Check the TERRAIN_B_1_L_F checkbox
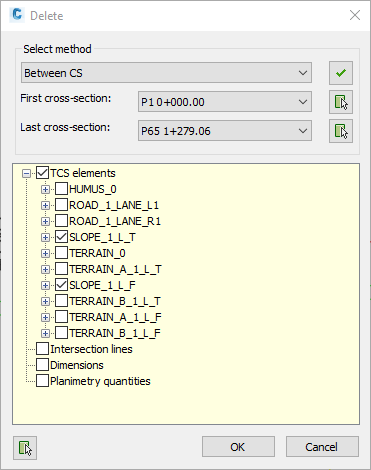This screenshot has height=470, width=371. tap(61, 333)
